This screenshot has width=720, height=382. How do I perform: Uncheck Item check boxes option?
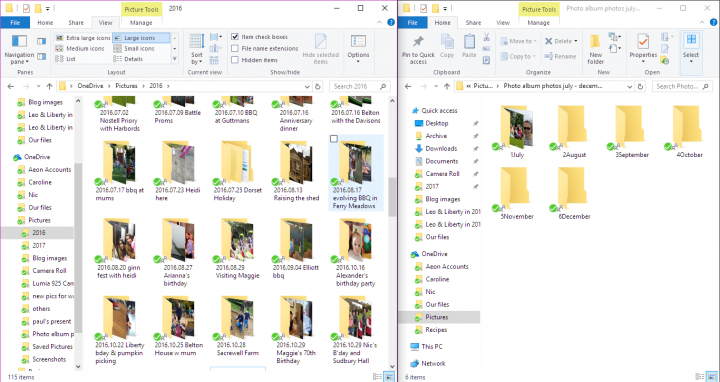(235, 37)
